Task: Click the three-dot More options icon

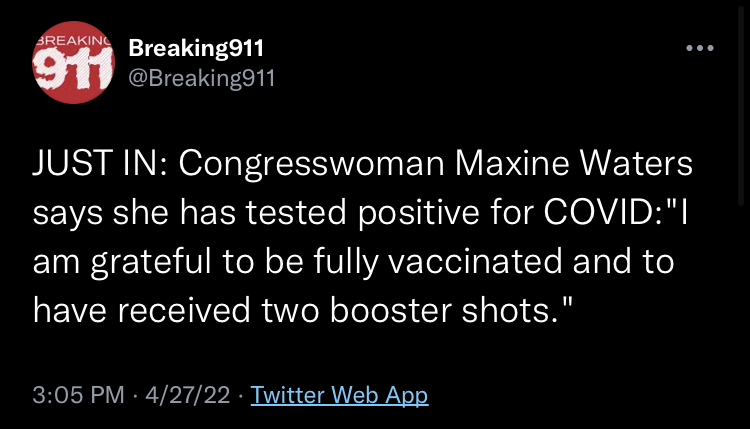Action: click(699, 48)
